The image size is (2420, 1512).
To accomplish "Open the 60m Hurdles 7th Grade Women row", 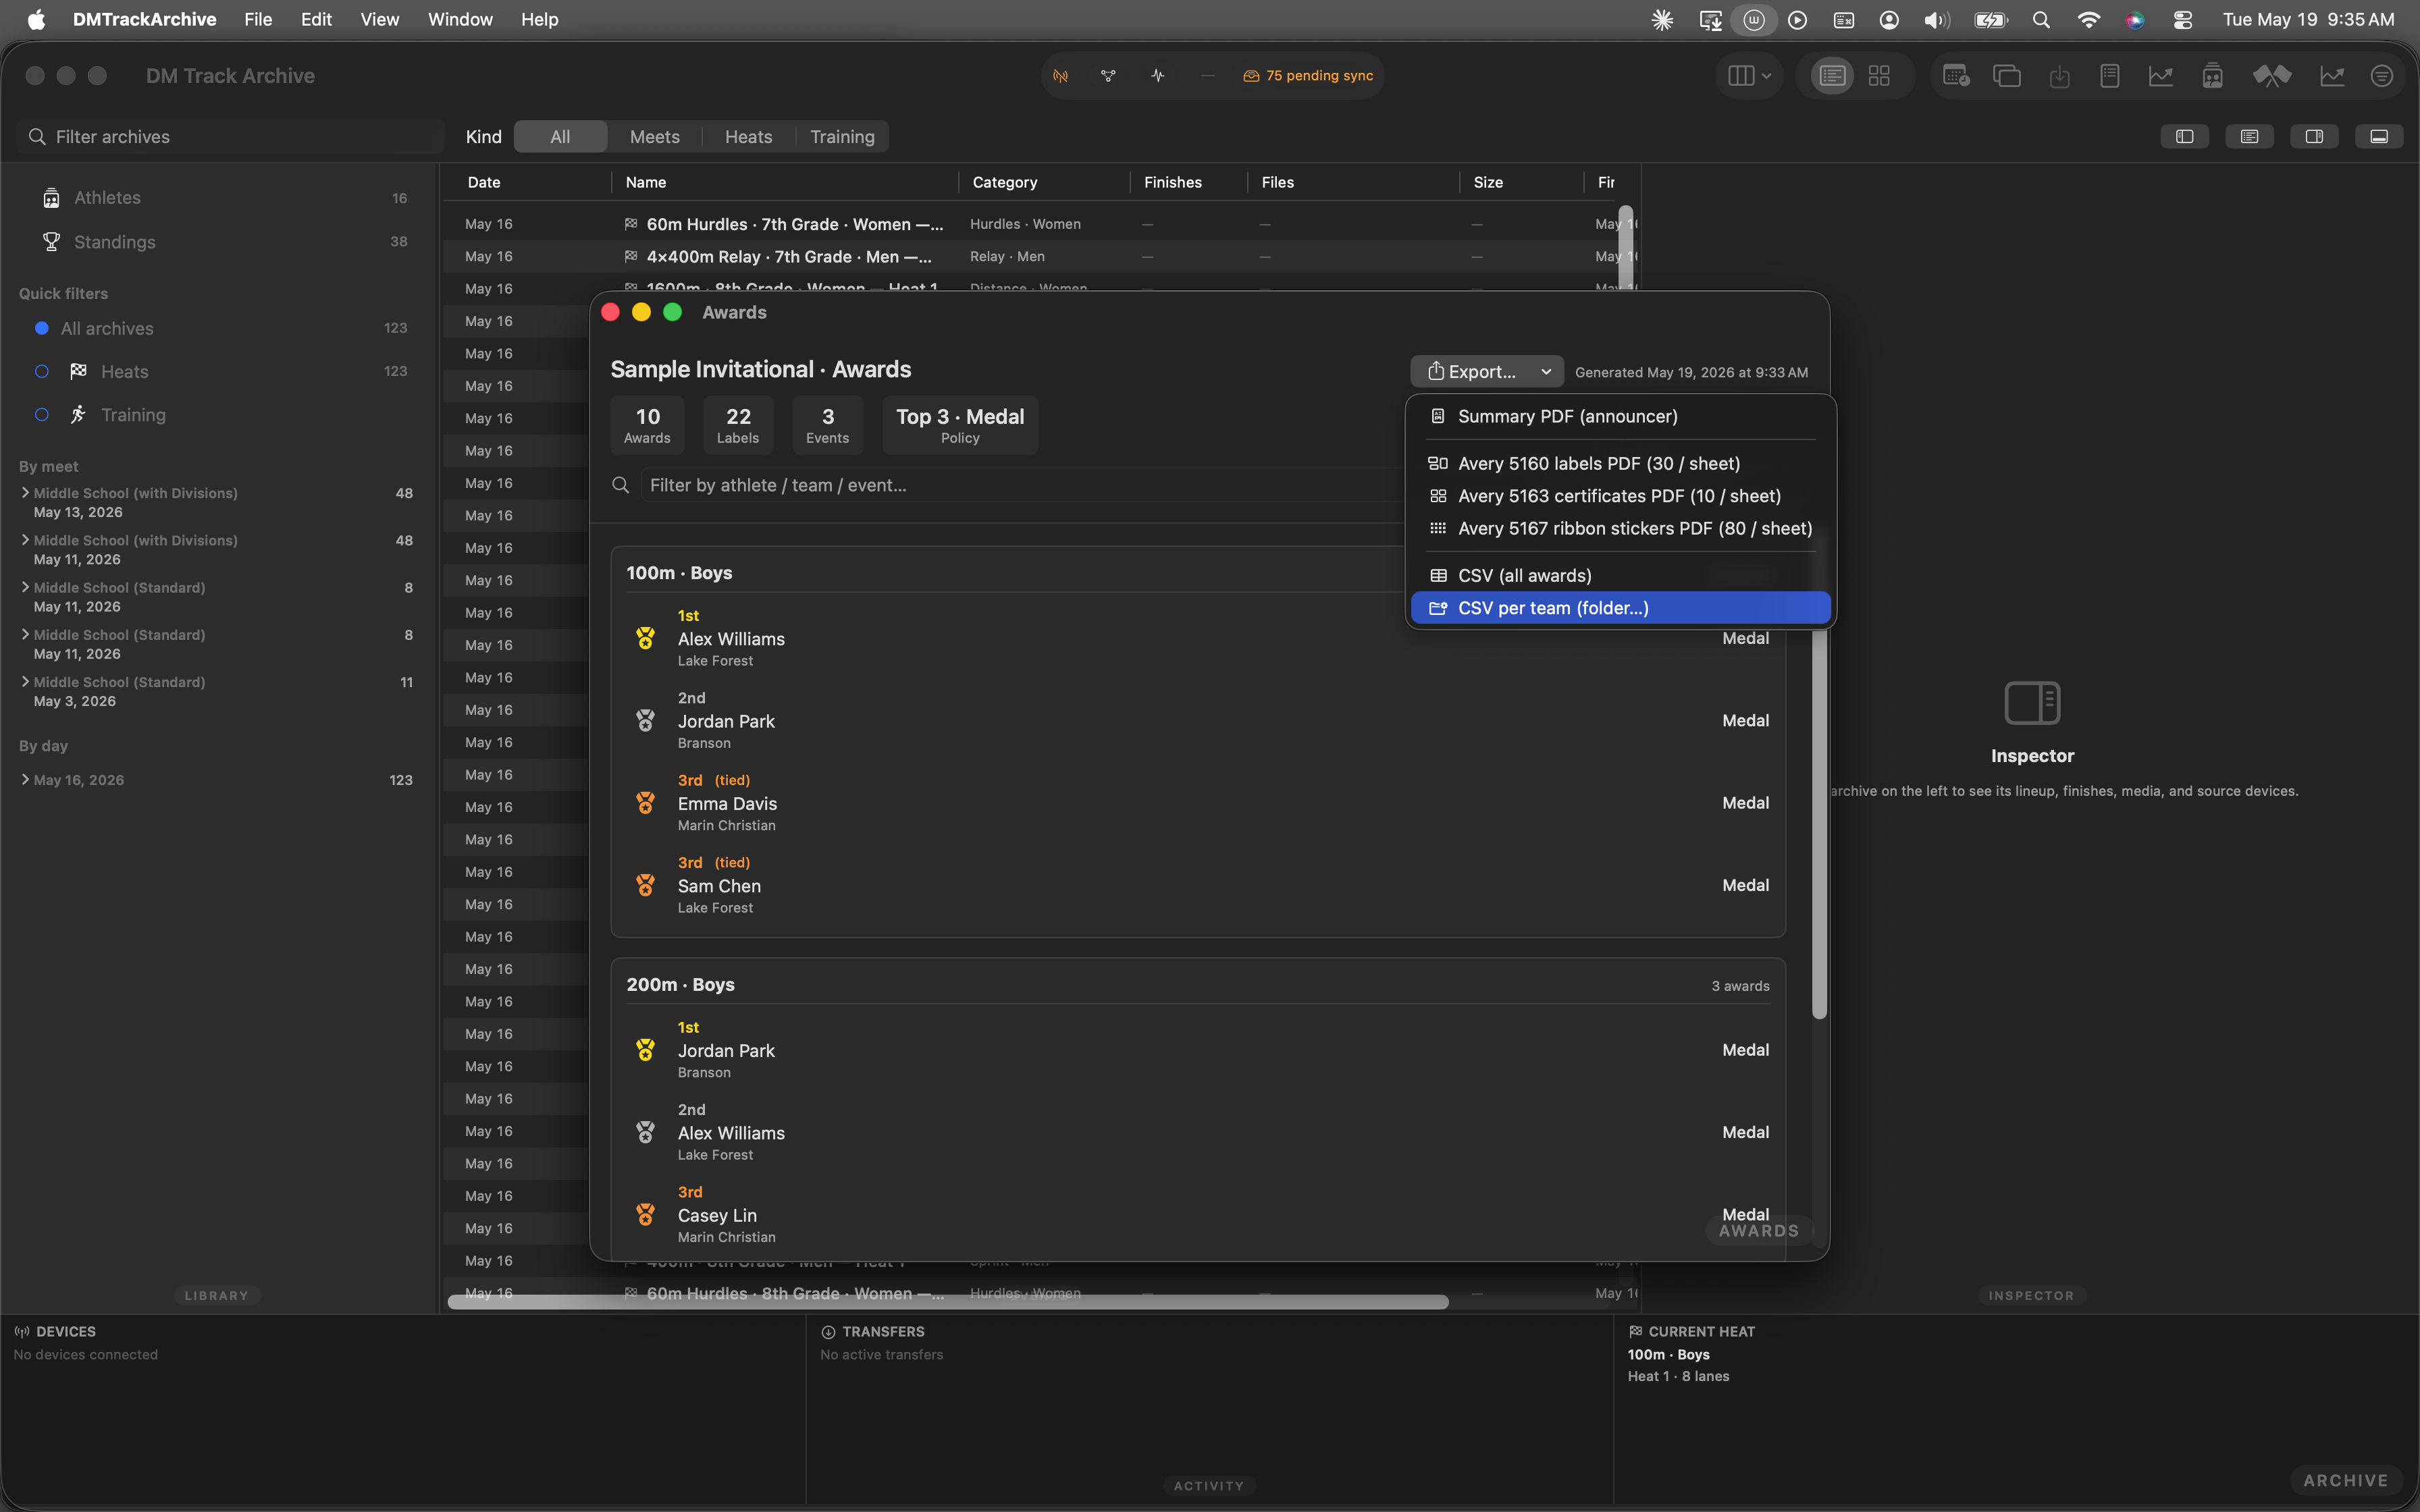I will pyautogui.click(x=1040, y=224).
